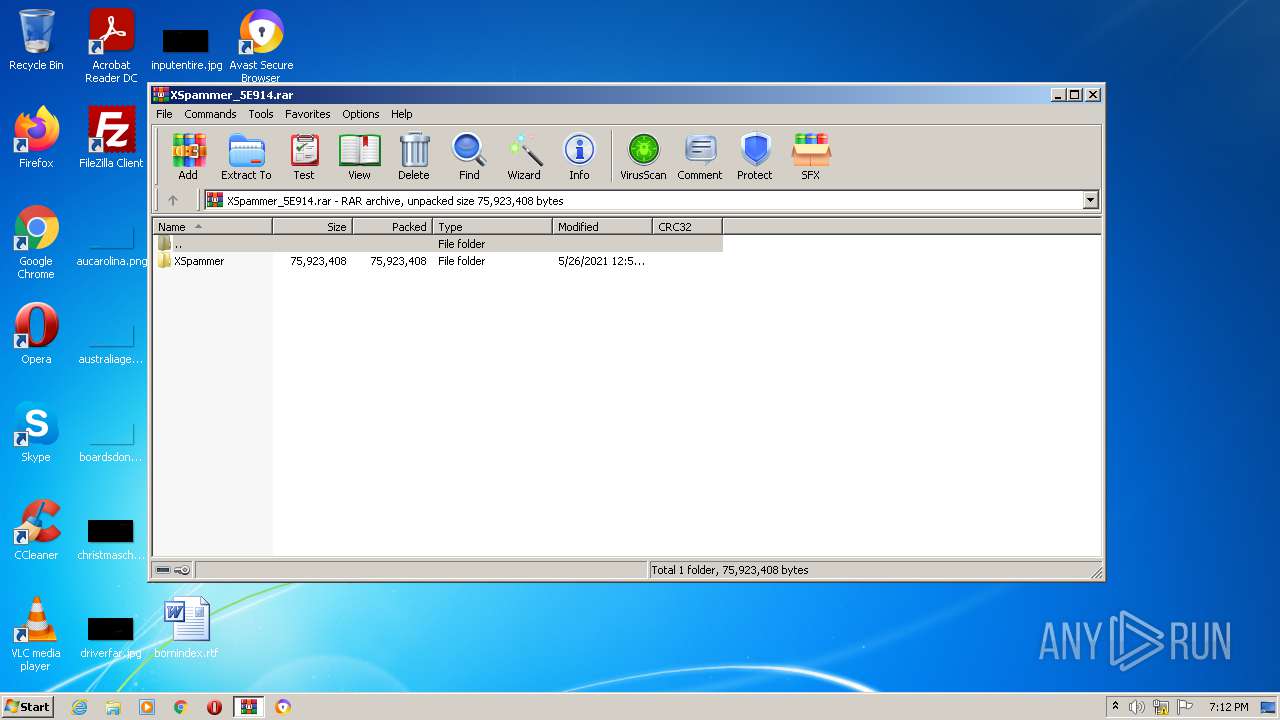The height and width of the screenshot is (720, 1280).
Task: Open Opera from the taskbar
Action: pos(215,707)
